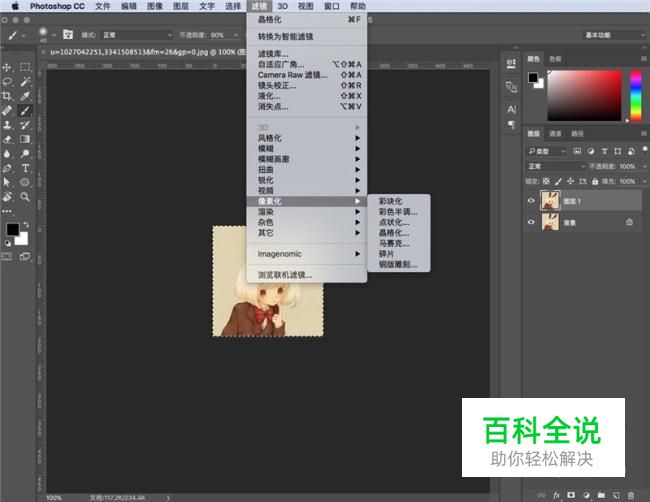The width and height of the screenshot is (650, 502).
Task: Select the Lasso tool
Action: click(7, 82)
